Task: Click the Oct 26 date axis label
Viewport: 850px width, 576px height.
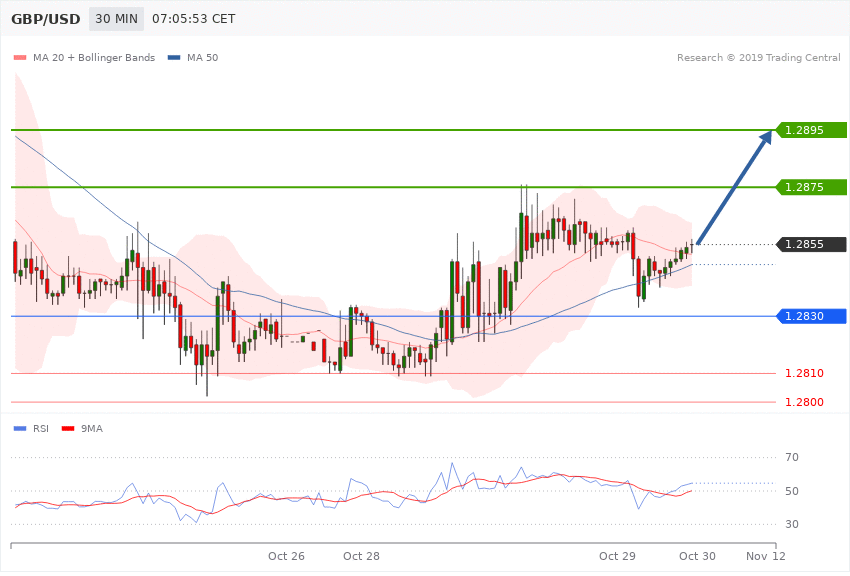Action: [x=286, y=556]
